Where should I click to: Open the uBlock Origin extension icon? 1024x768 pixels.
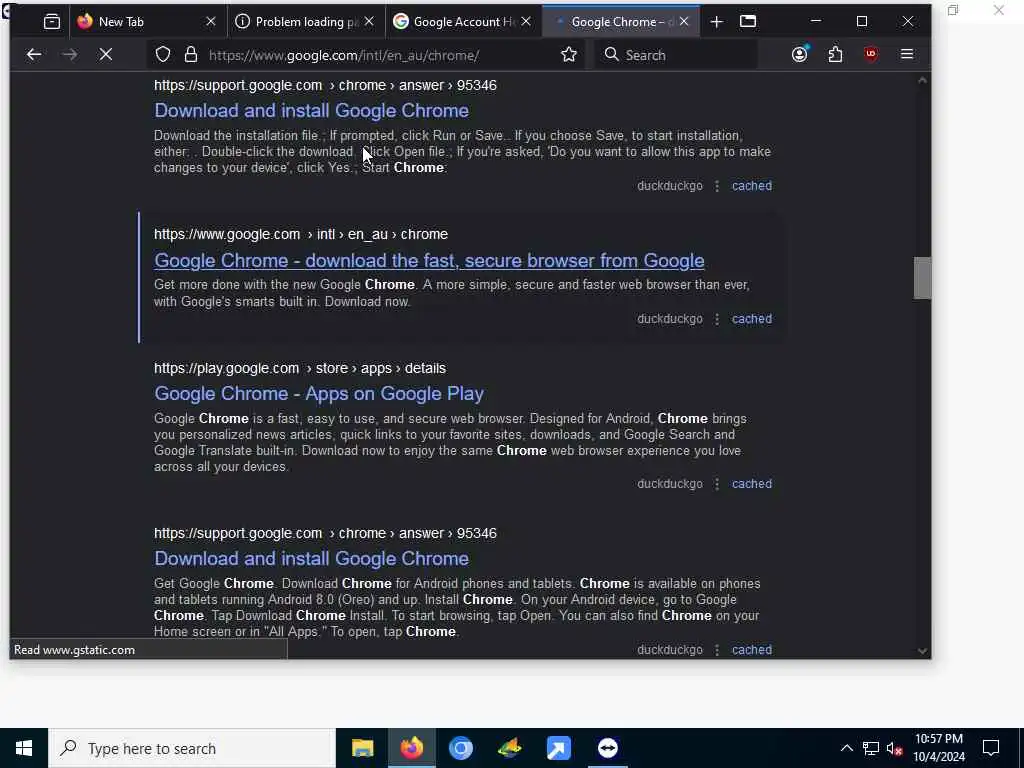point(871,55)
